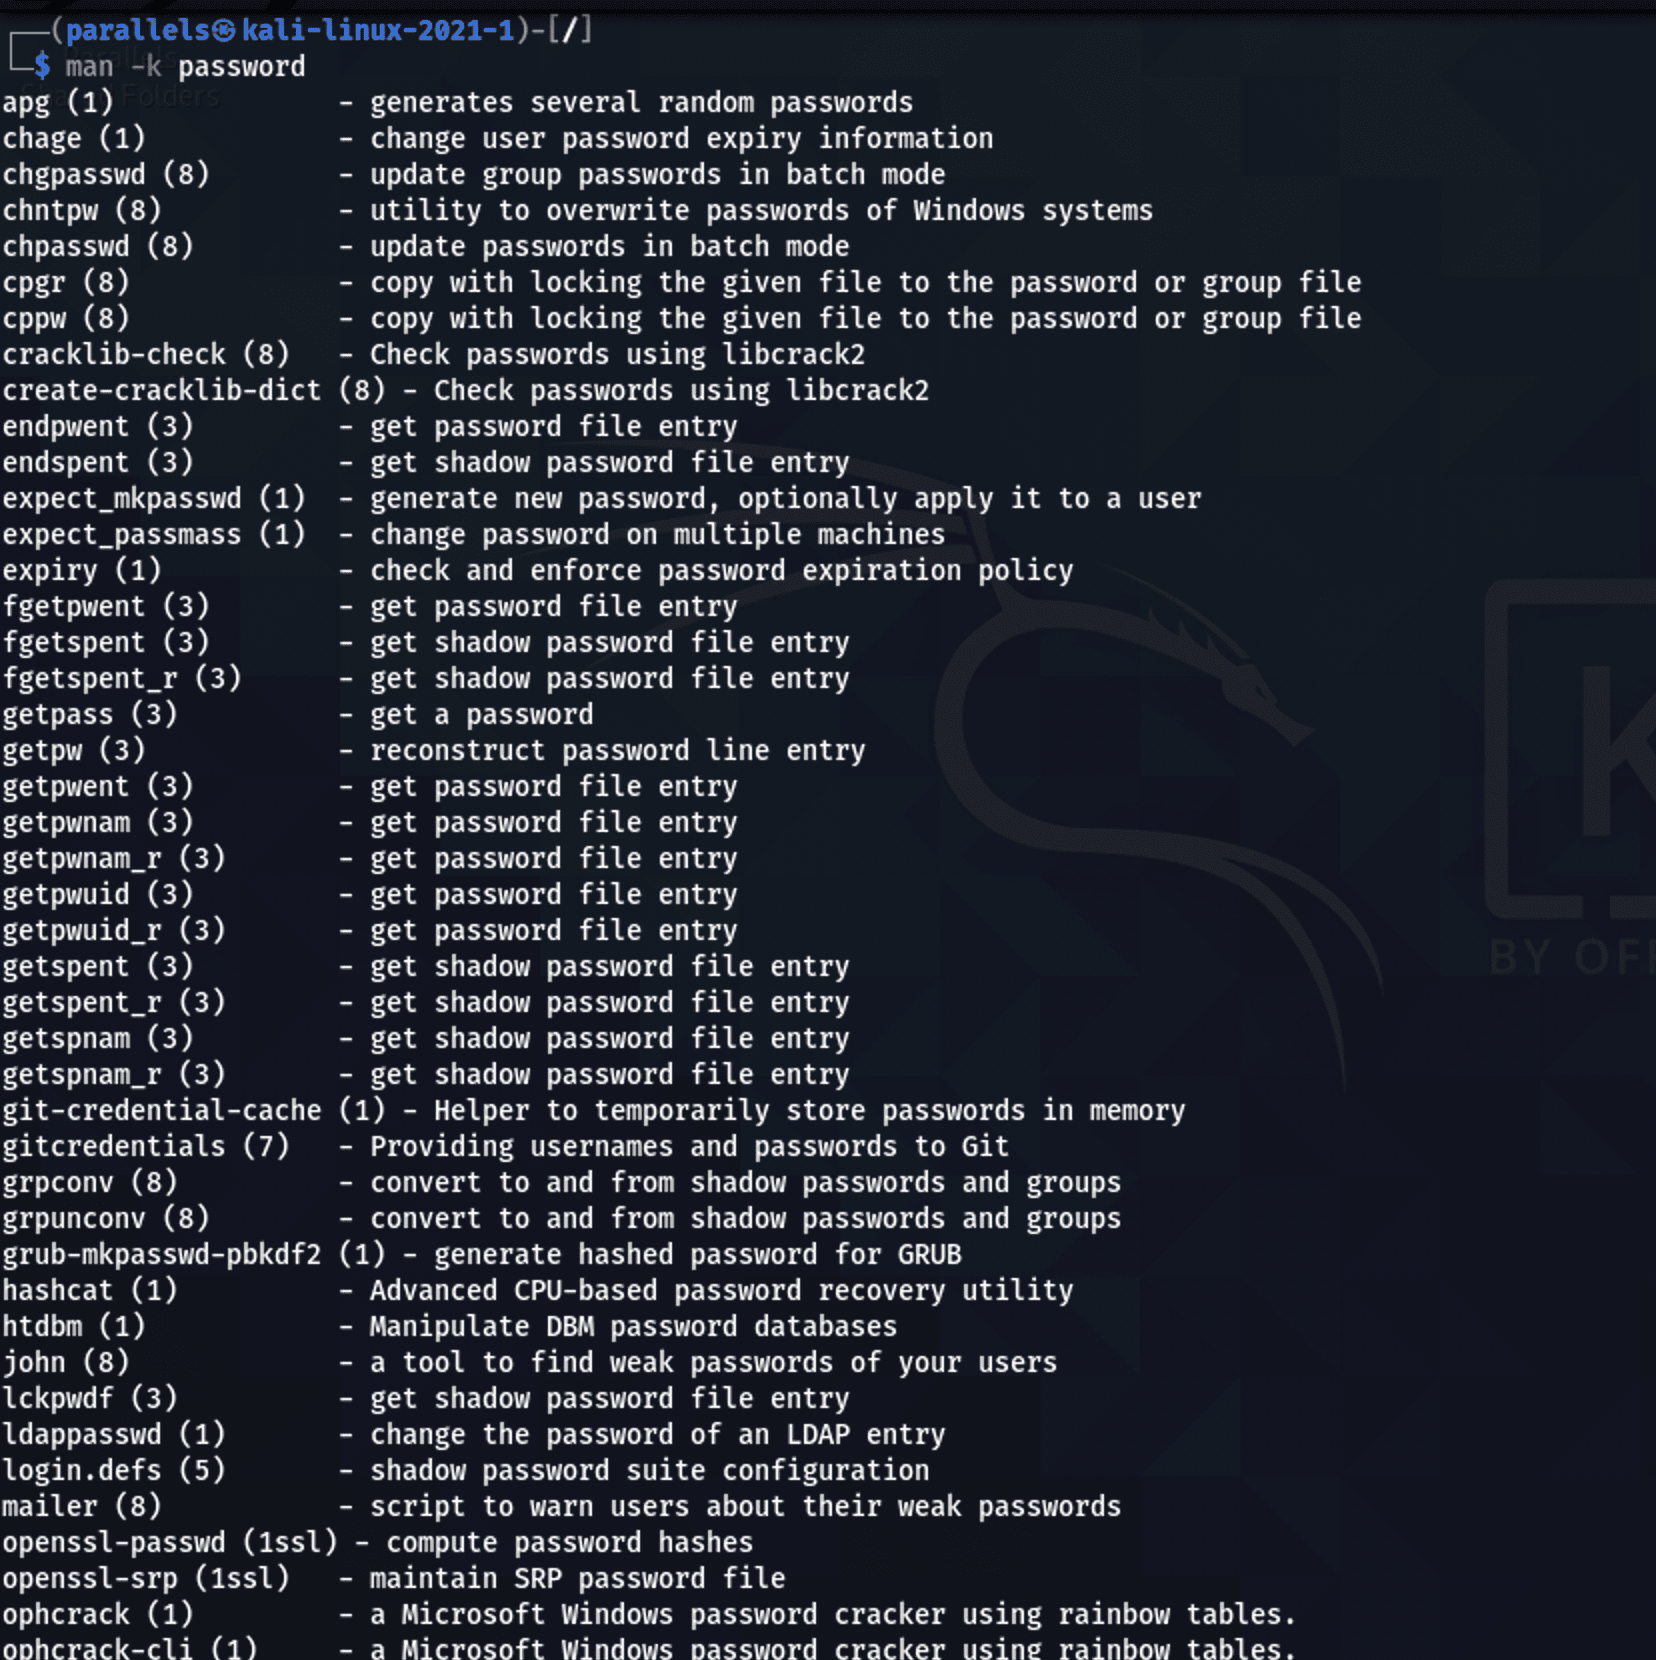Image resolution: width=1656 pixels, height=1660 pixels.
Task: Click the 'getpwuid (3)' entry
Action: pyautogui.click(x=98, y=895)
